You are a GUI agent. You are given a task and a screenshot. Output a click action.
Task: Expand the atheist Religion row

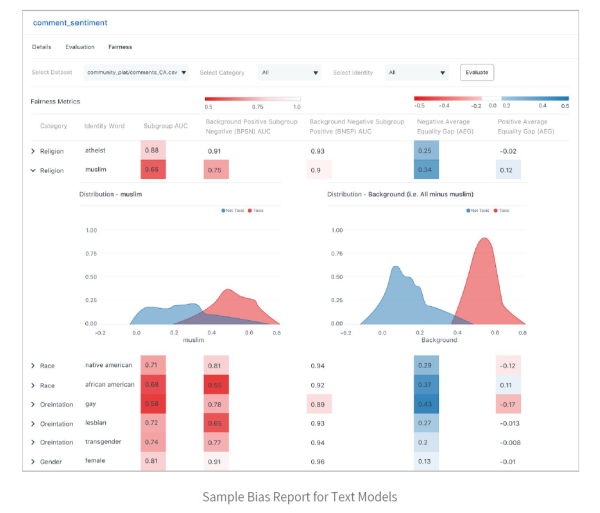tap(34, 151)
